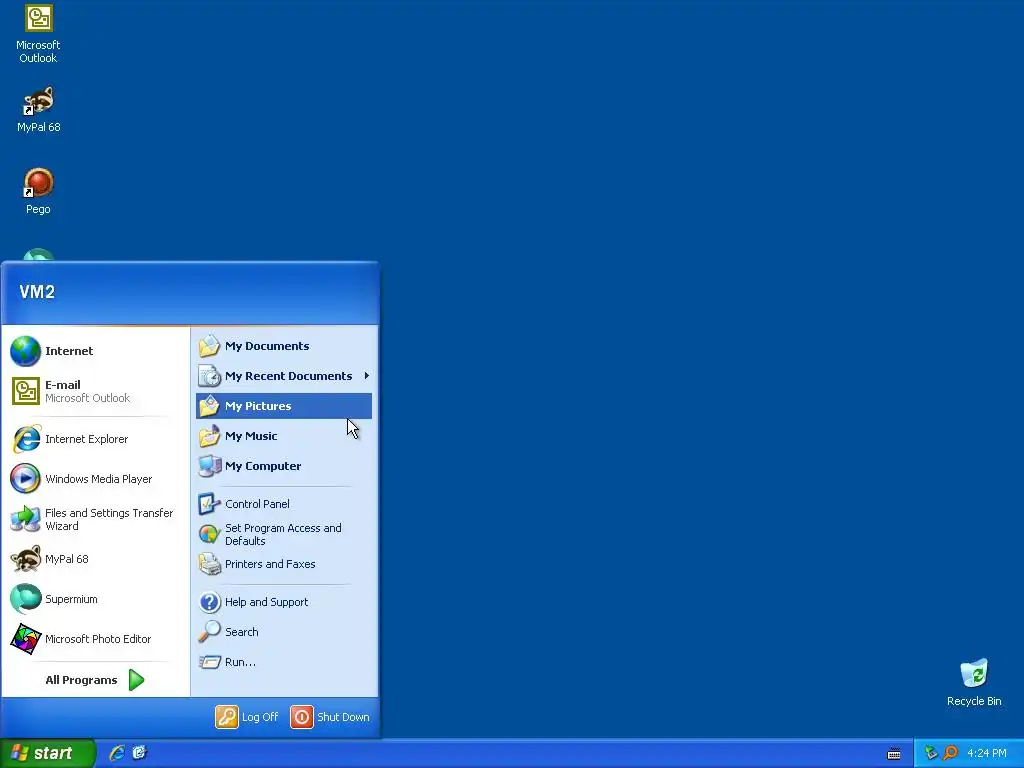Image resolution: width=1024 pixels, height=768 pixels.
Task: Launch Internet Explorer from Quick Launch
Action: coord(117,753)
